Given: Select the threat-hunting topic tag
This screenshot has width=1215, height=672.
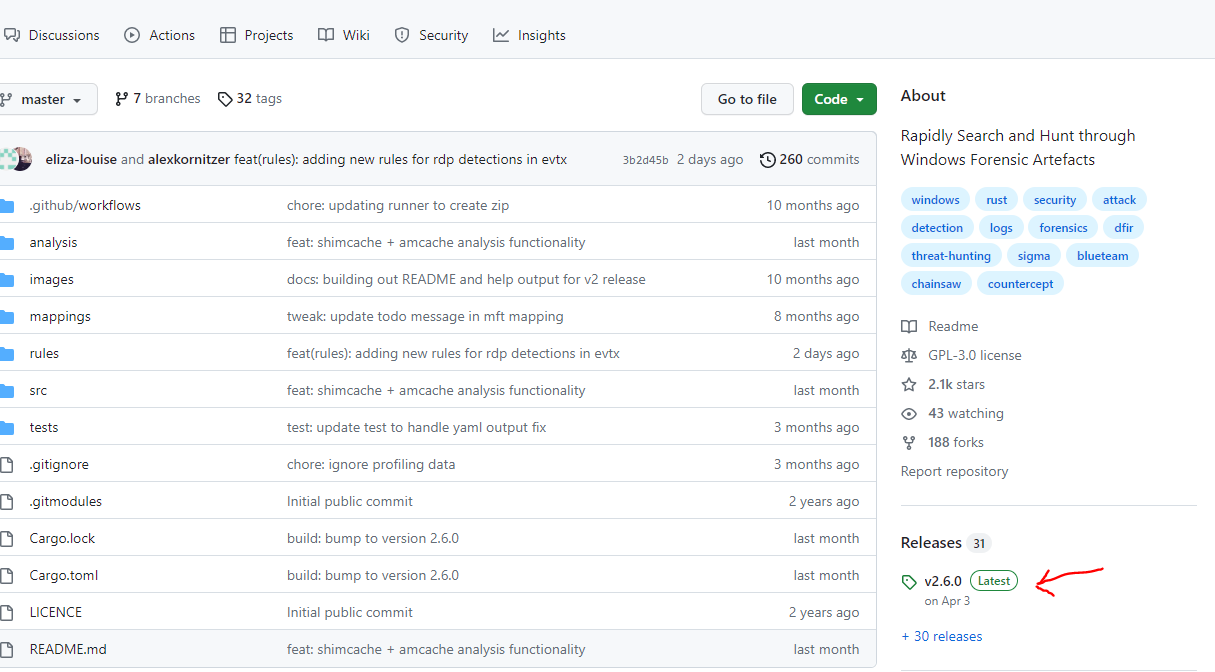Looking at the screenshot, I should click(951, 256).
